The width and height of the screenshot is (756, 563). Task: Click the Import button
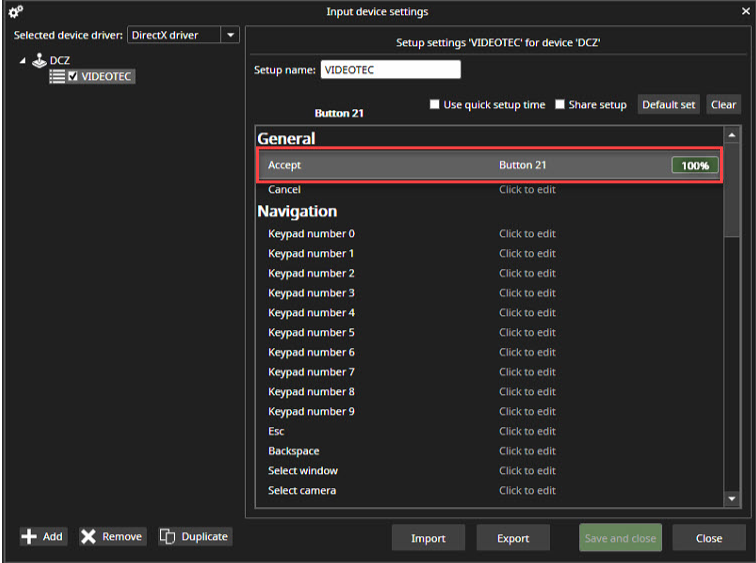tap(428, 538)
